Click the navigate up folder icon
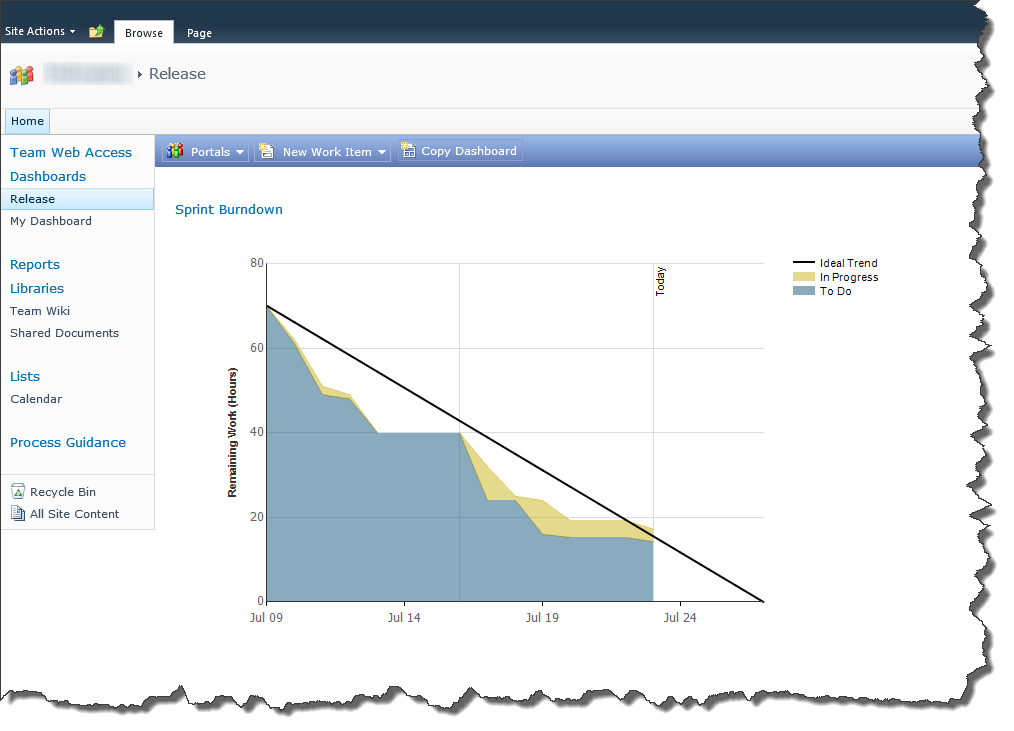Image resolution: width=1014 pixels, height=731 pixels. click(x=96, y=32)
